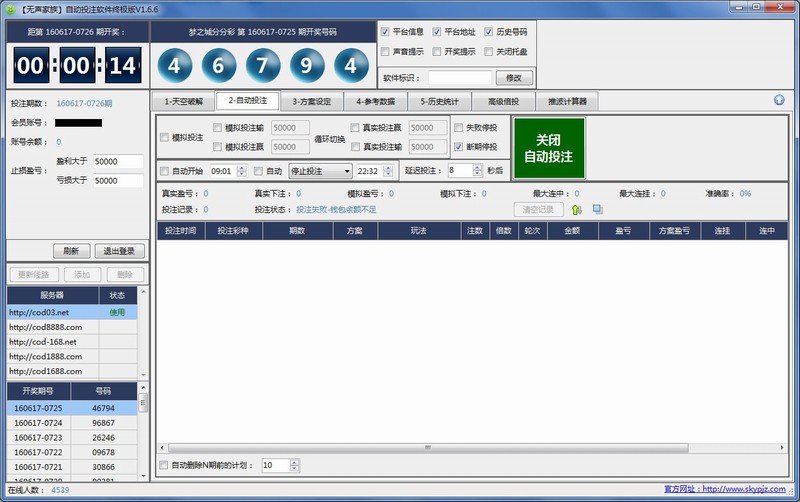Tick the 自动开始 checkbox

click(x=166, y=171)
